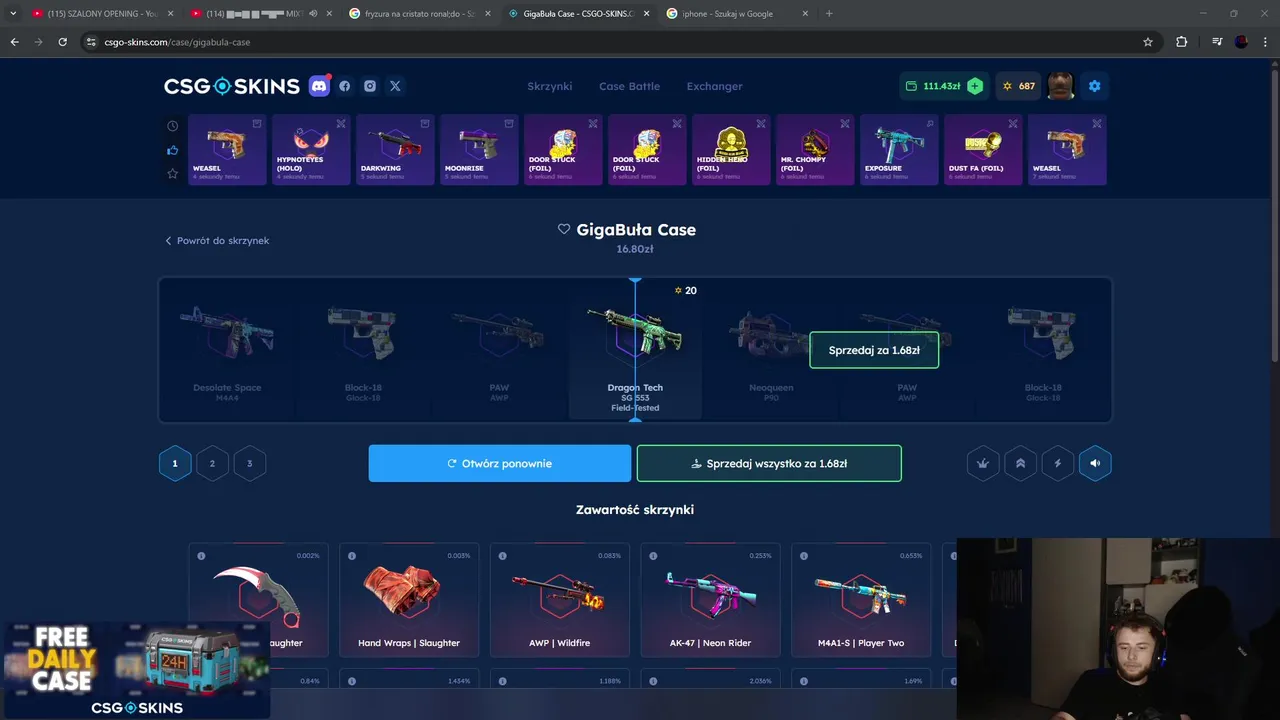Click the double-chevron upgrade icon button
The width and height of the screenshot is (1280, 720).
(x=1020, y=463)
